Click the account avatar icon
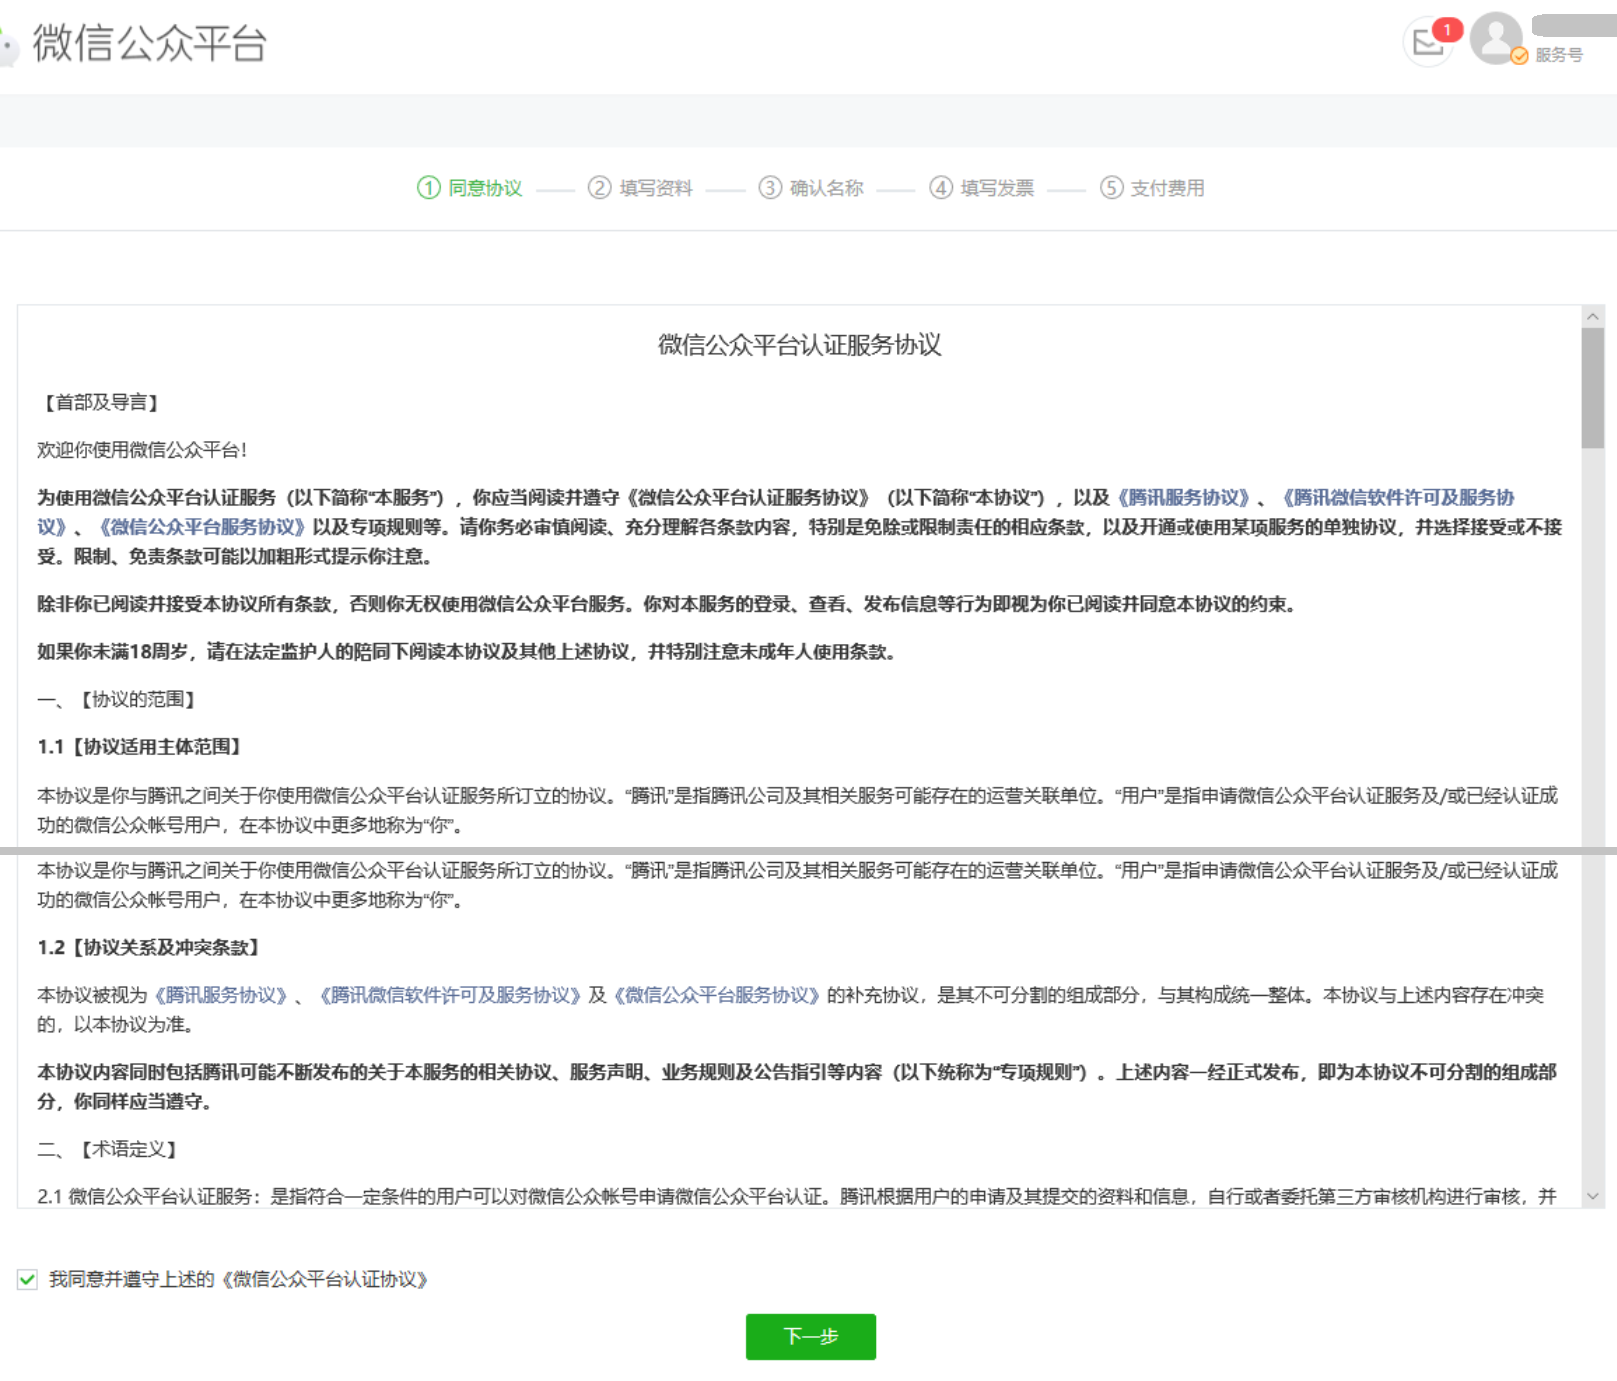The image size is (1617, 1381). (1496, 38)
